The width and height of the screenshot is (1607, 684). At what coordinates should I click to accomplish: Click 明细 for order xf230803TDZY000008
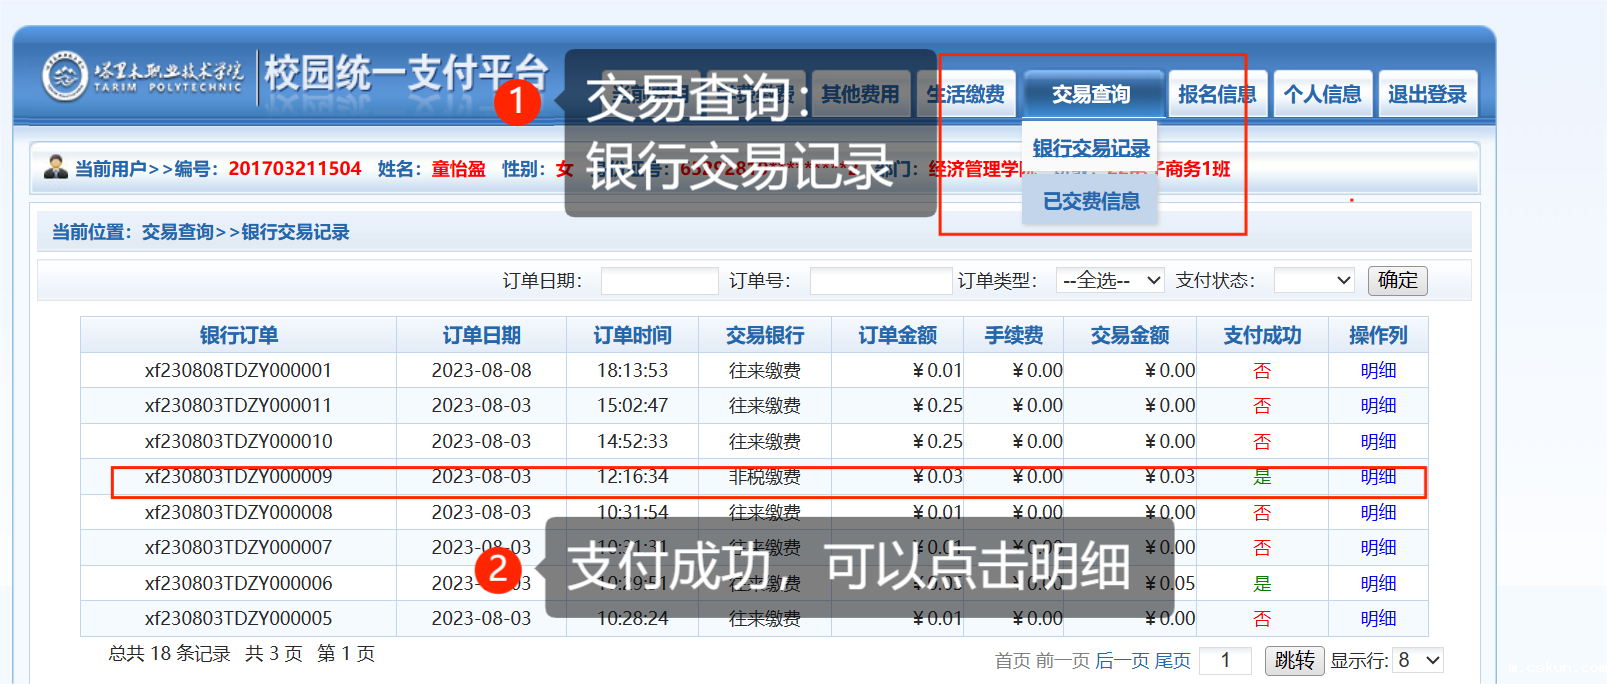(x=1378, y=512)
